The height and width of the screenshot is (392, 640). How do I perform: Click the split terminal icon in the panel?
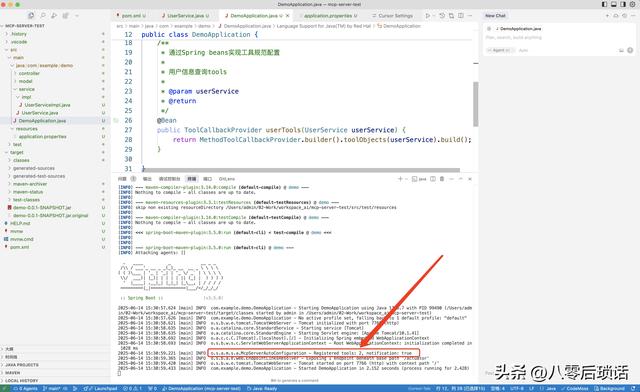coord(433,179)
